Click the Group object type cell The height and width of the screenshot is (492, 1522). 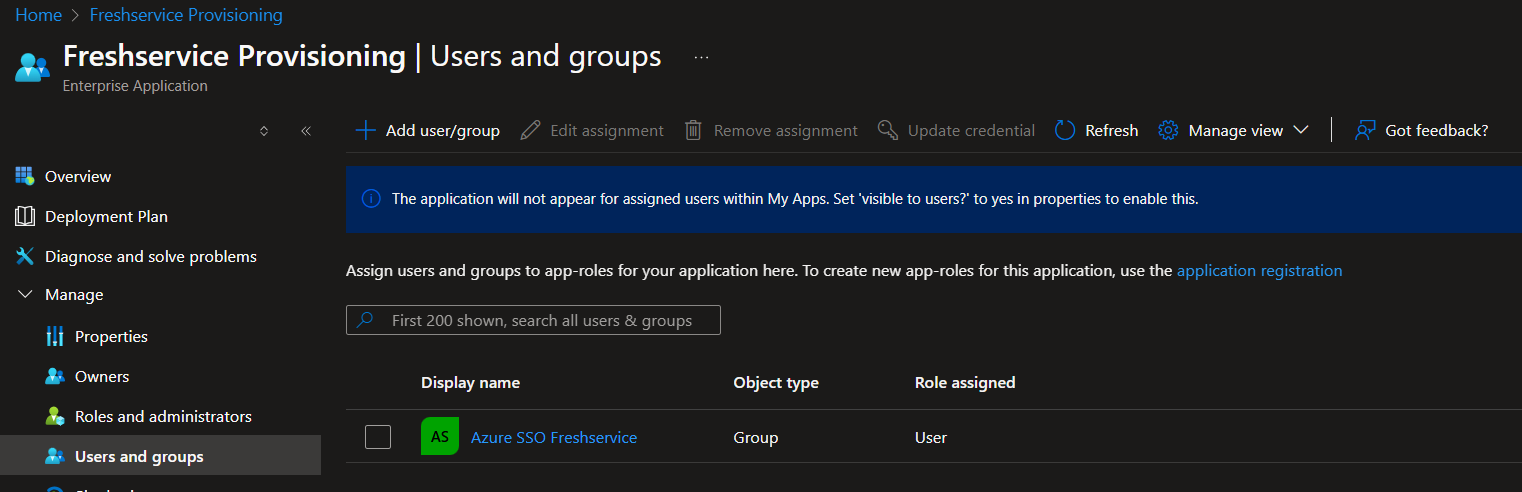point(756,437)
